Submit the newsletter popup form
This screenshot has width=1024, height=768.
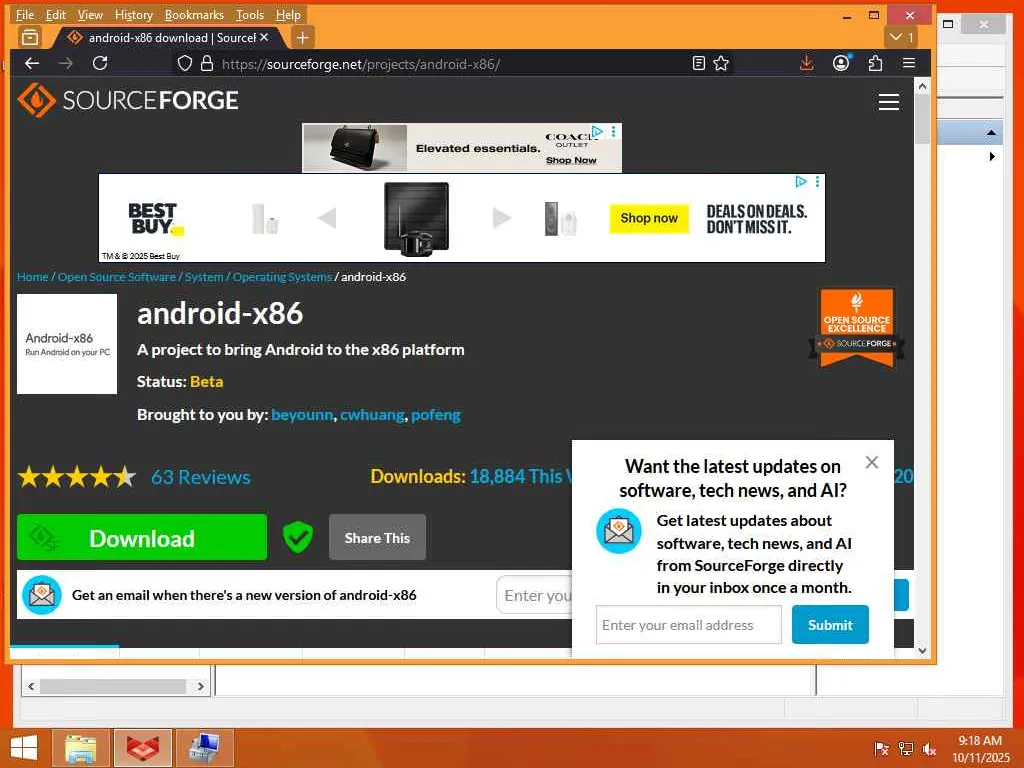coord(830,625)
